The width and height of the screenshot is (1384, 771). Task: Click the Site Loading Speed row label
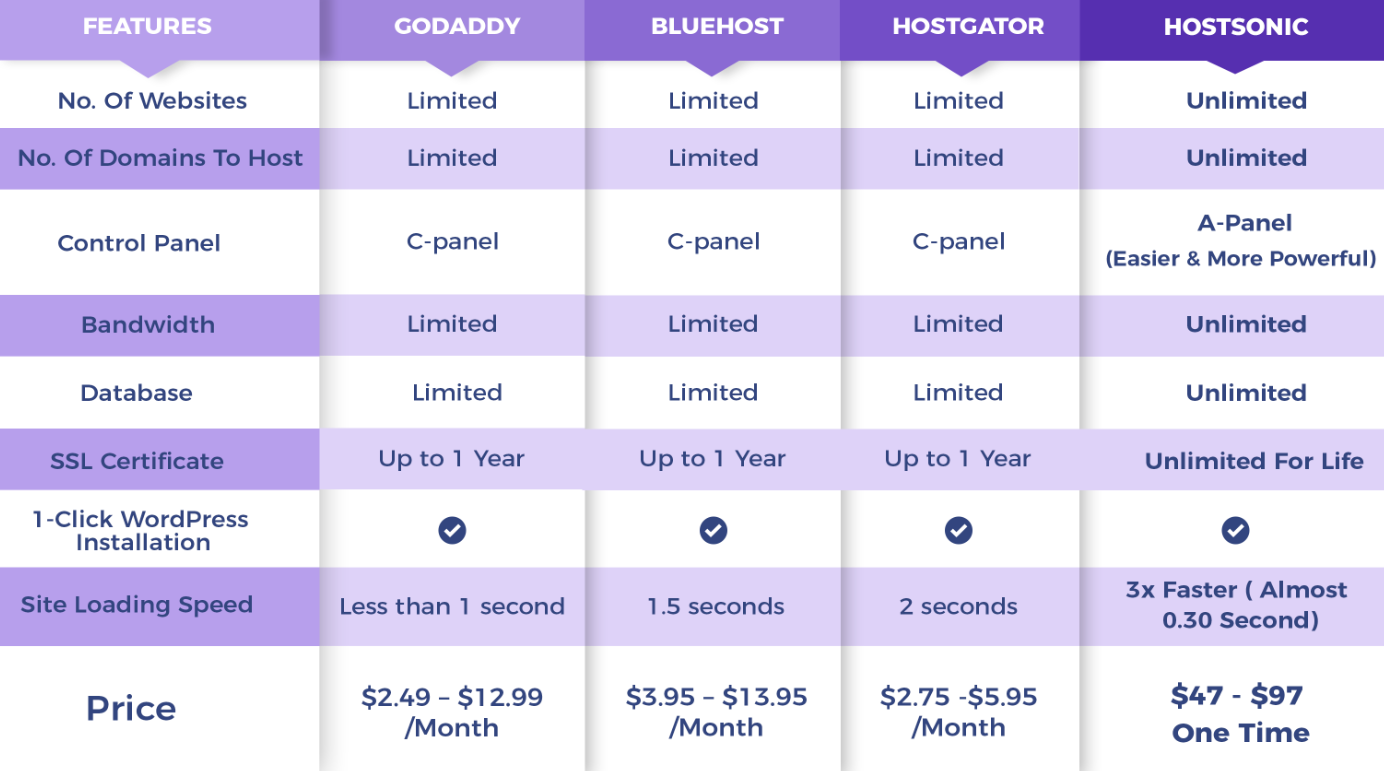point(137,605)
